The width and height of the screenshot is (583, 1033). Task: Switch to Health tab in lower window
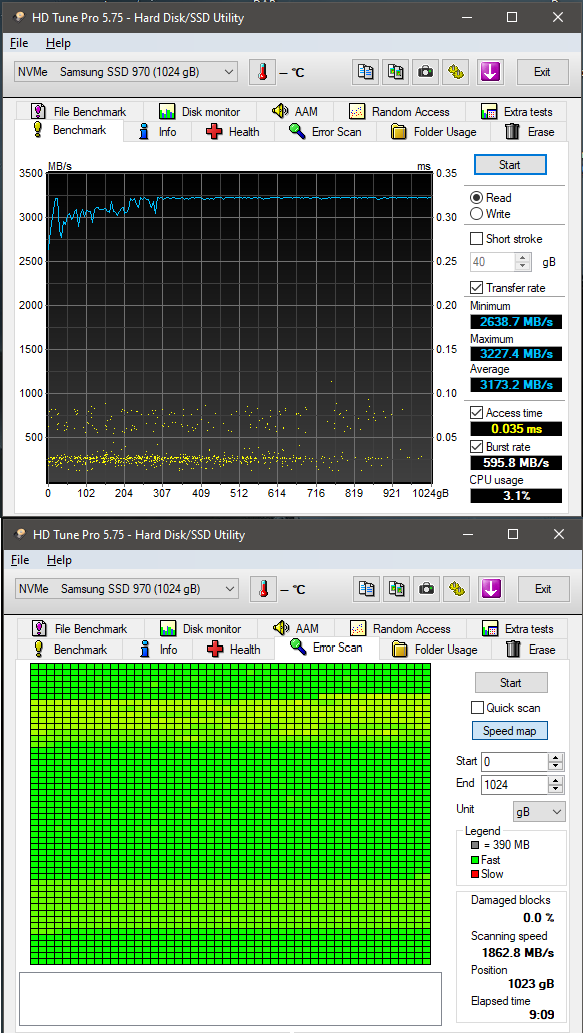tap(234, 650)
